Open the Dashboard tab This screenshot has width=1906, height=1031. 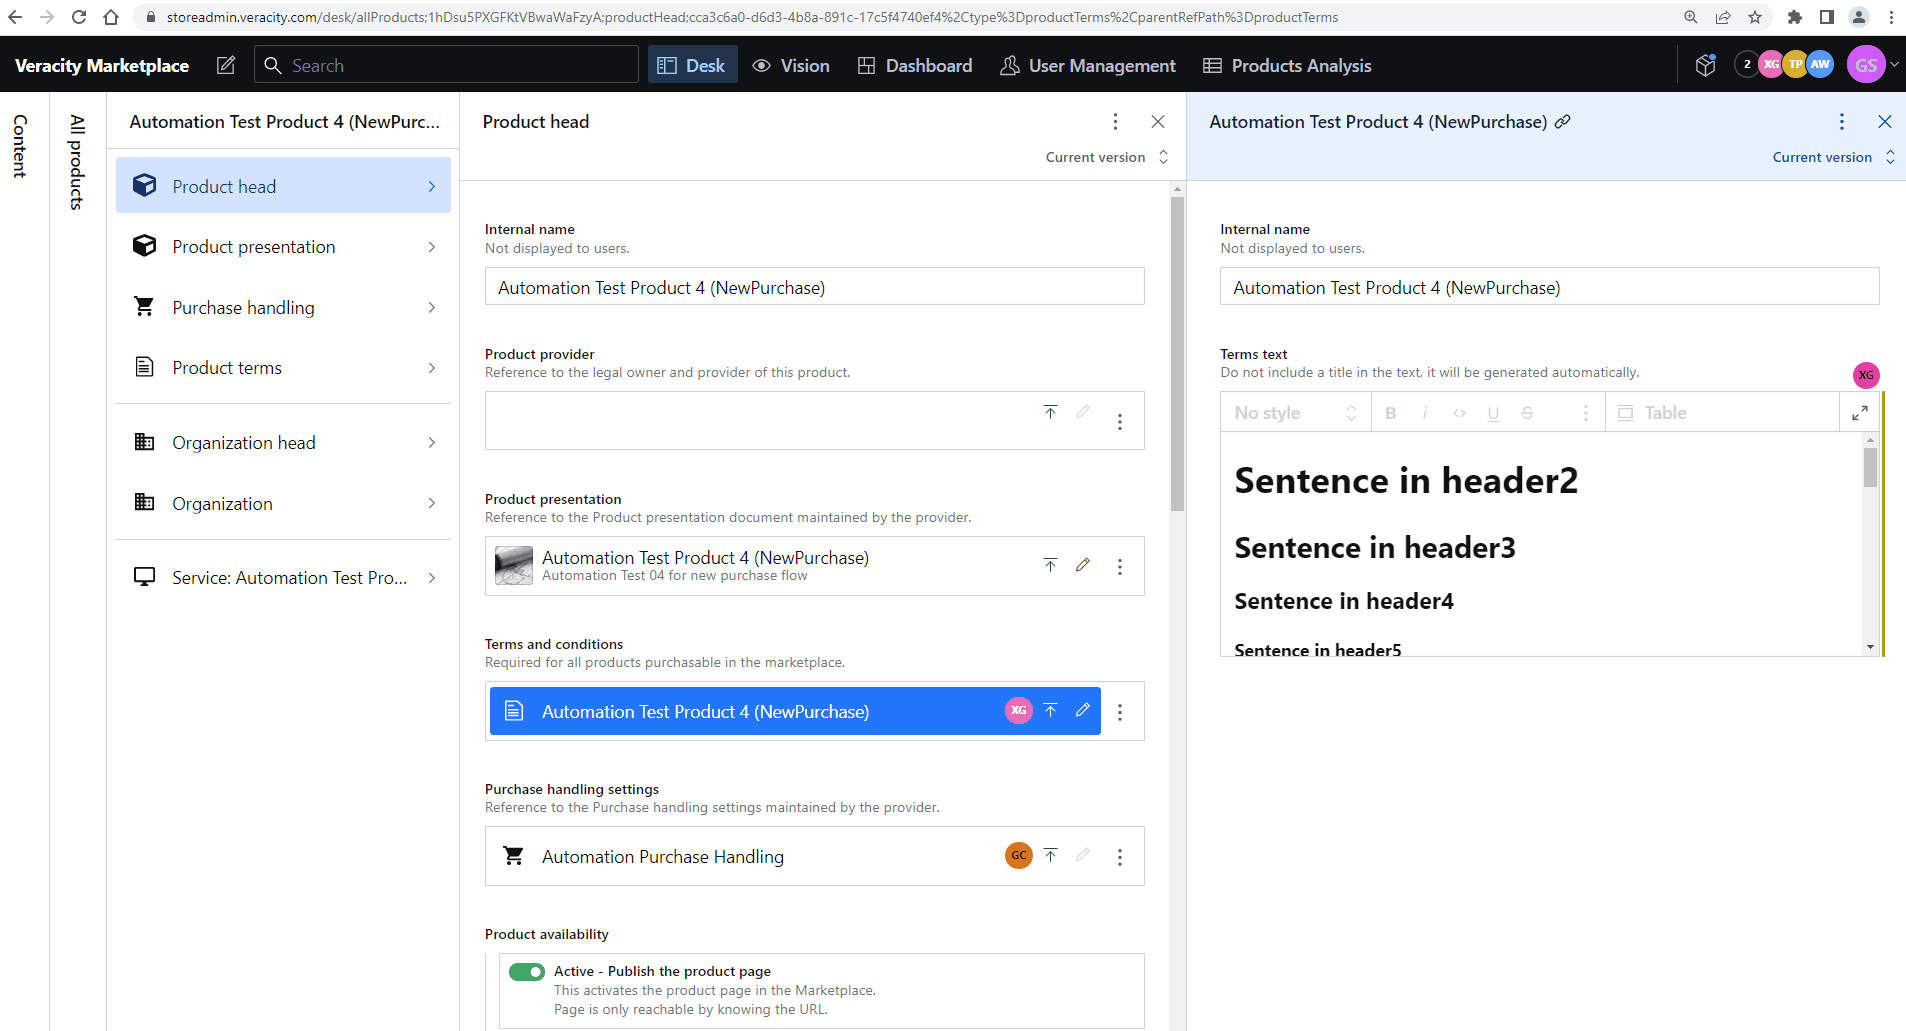[915, 65]
